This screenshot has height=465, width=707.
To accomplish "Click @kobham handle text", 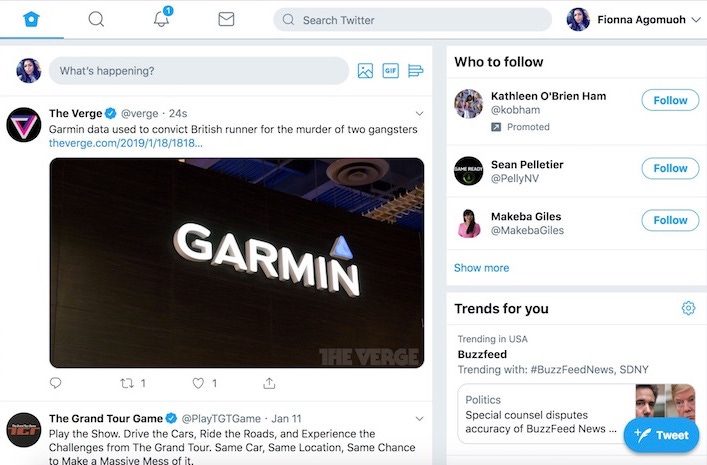I will click(515, 110).
